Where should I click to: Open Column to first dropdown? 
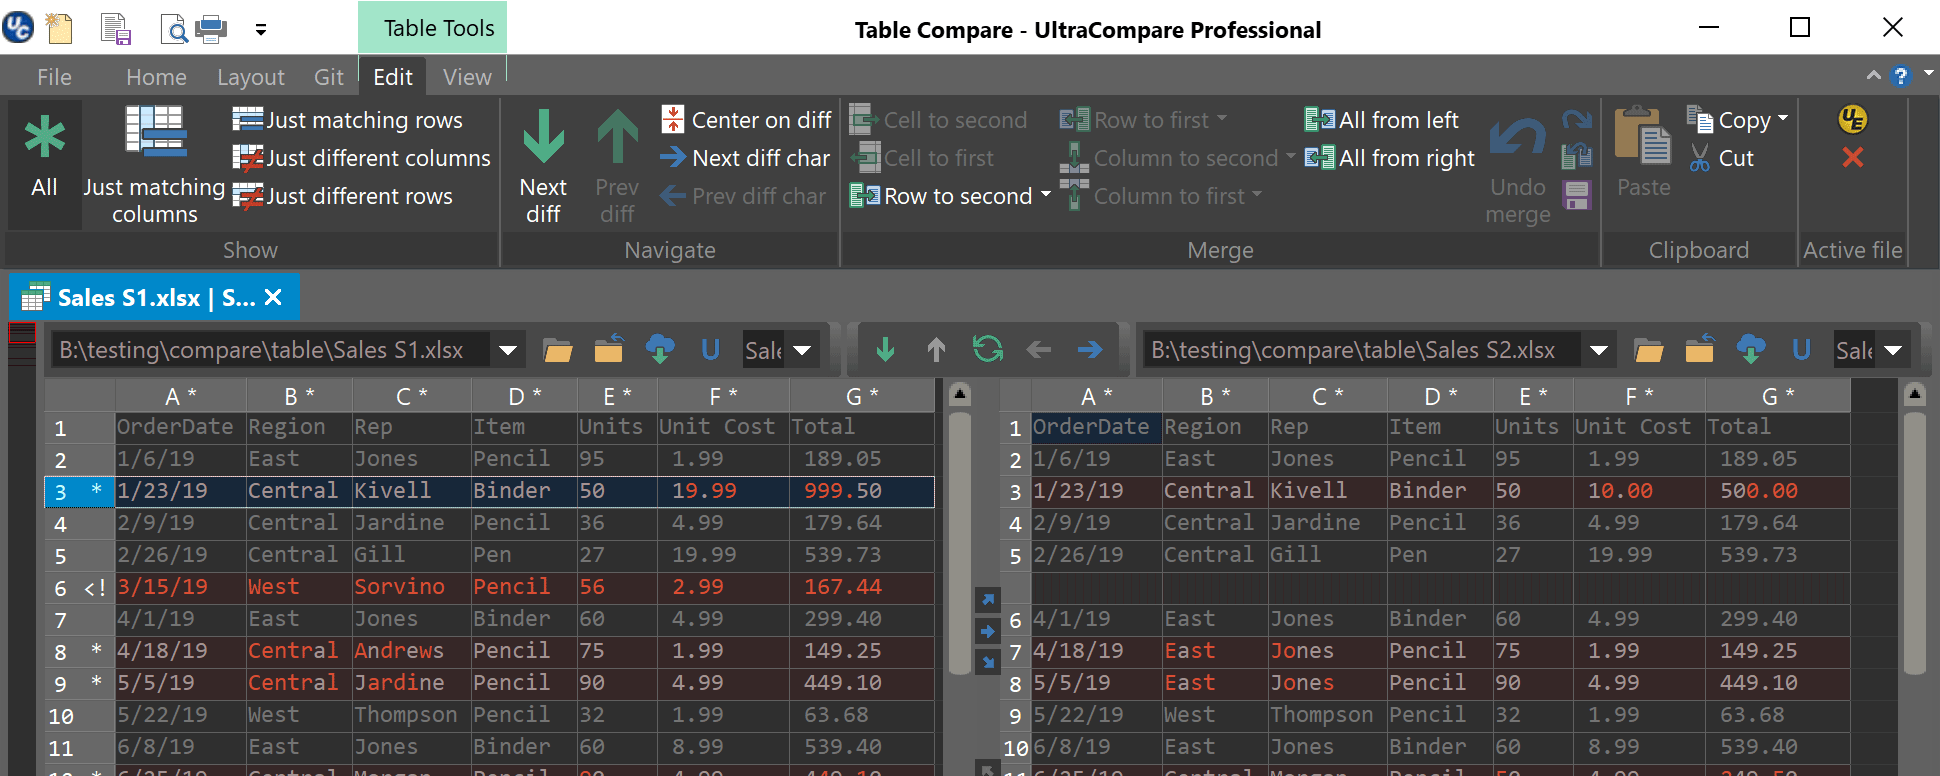tap(1161, 196)
